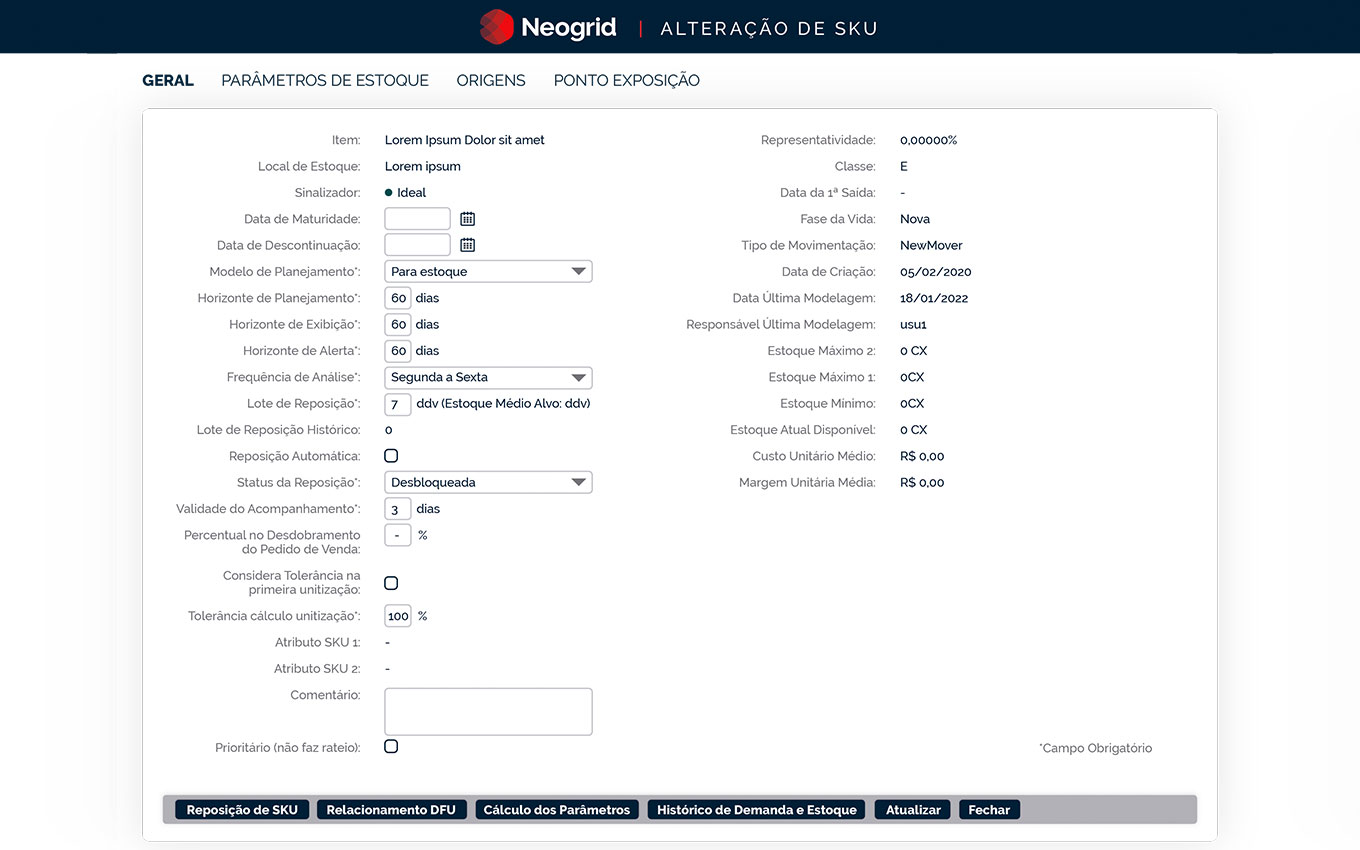This screenshot has width=1360, height=850.
Task: Select the Geral tab
Action: [x=168, y=81]
